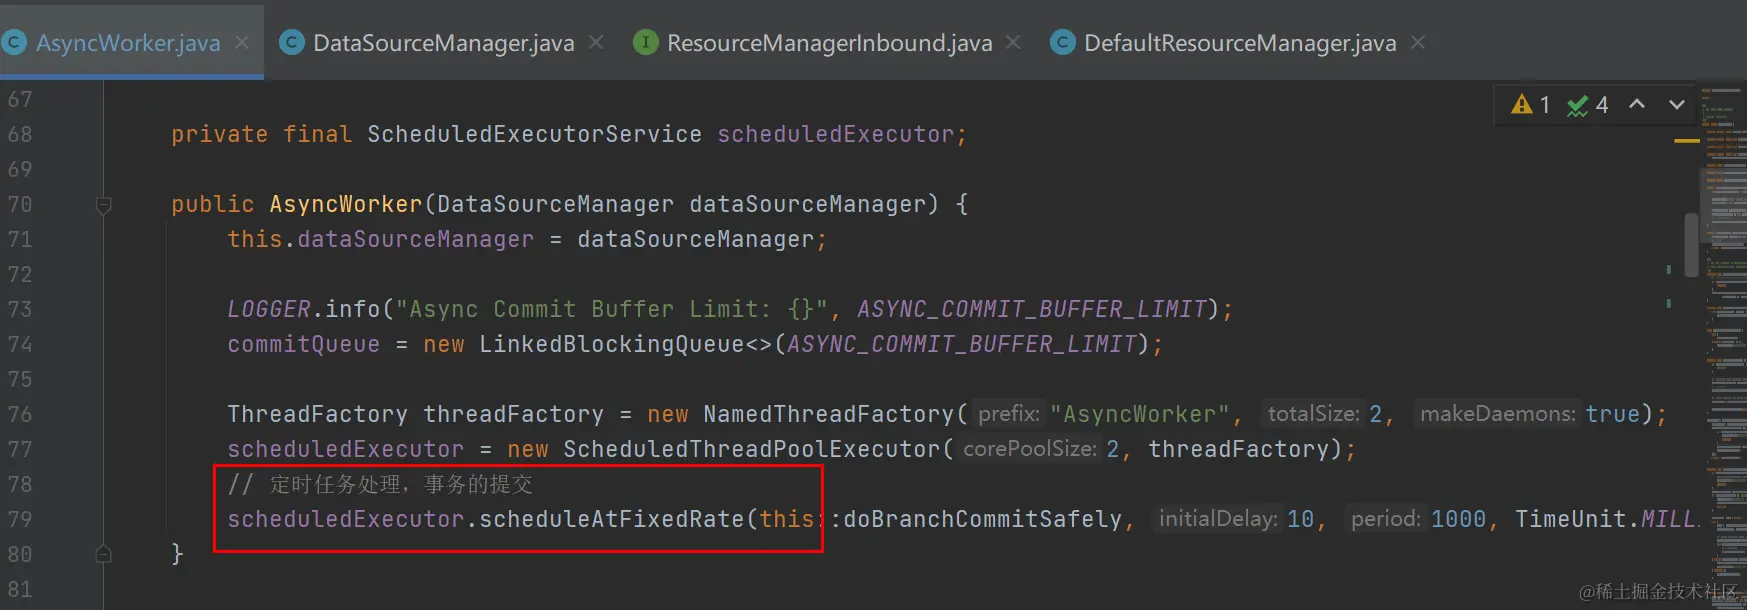This screenshot has width=1747, height=610.
Task: Open the ResourceManagerInbound.java tab
Action: click(x=829, y=43)
